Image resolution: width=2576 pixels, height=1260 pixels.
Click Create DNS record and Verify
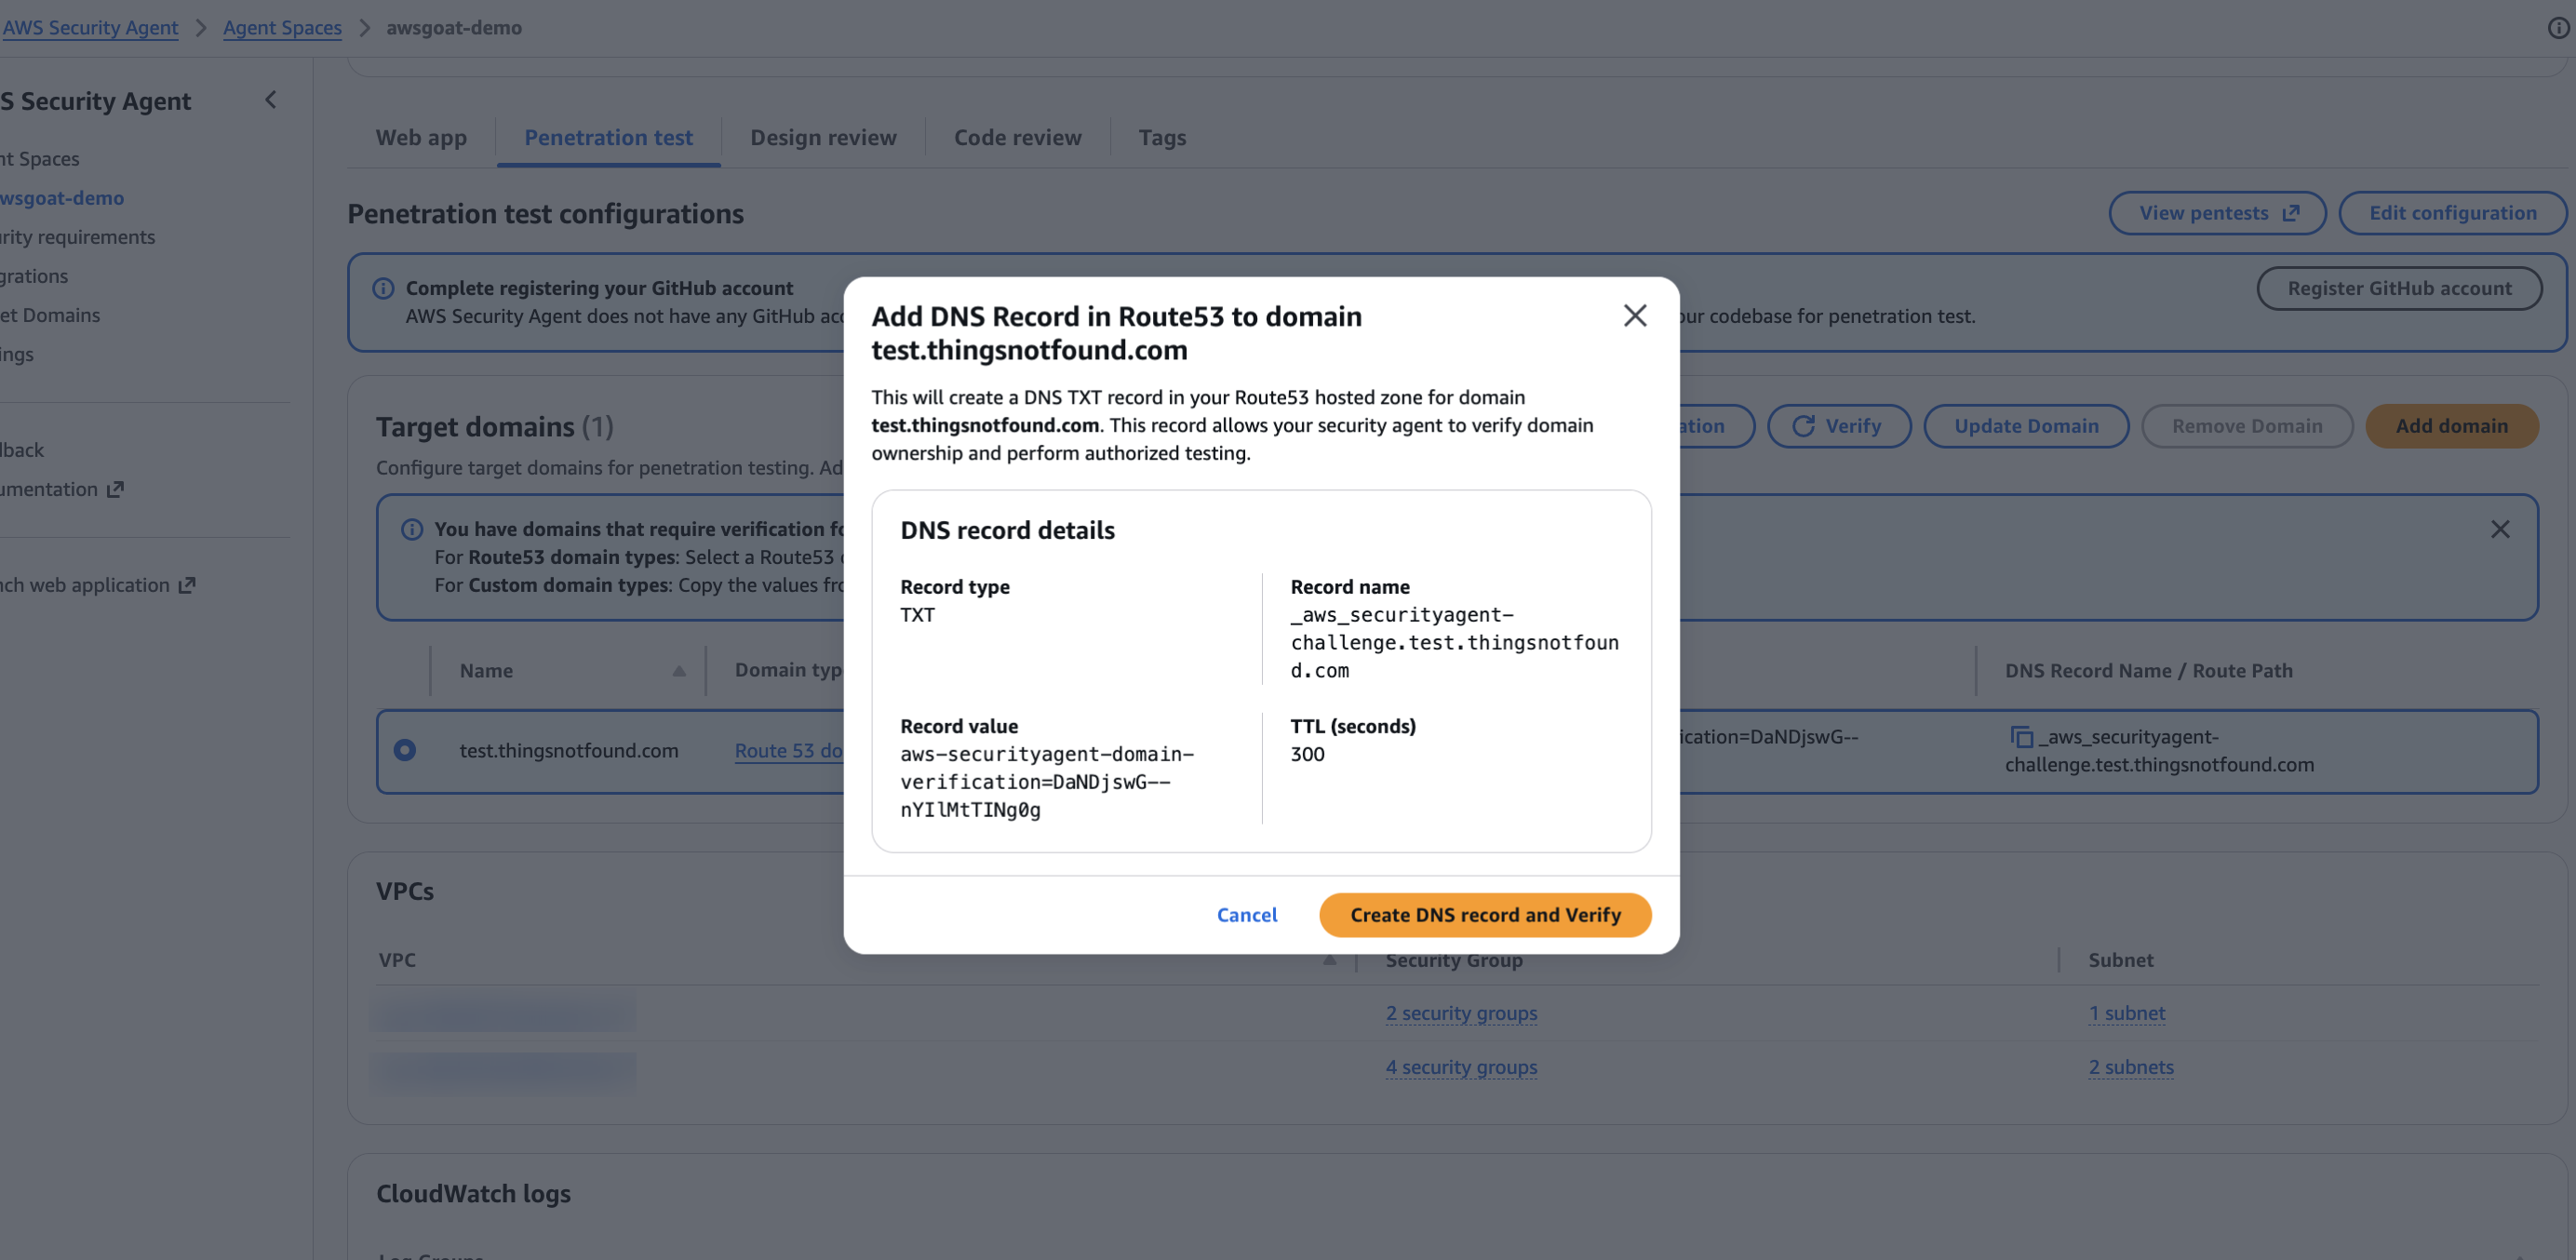point(1484,914)
